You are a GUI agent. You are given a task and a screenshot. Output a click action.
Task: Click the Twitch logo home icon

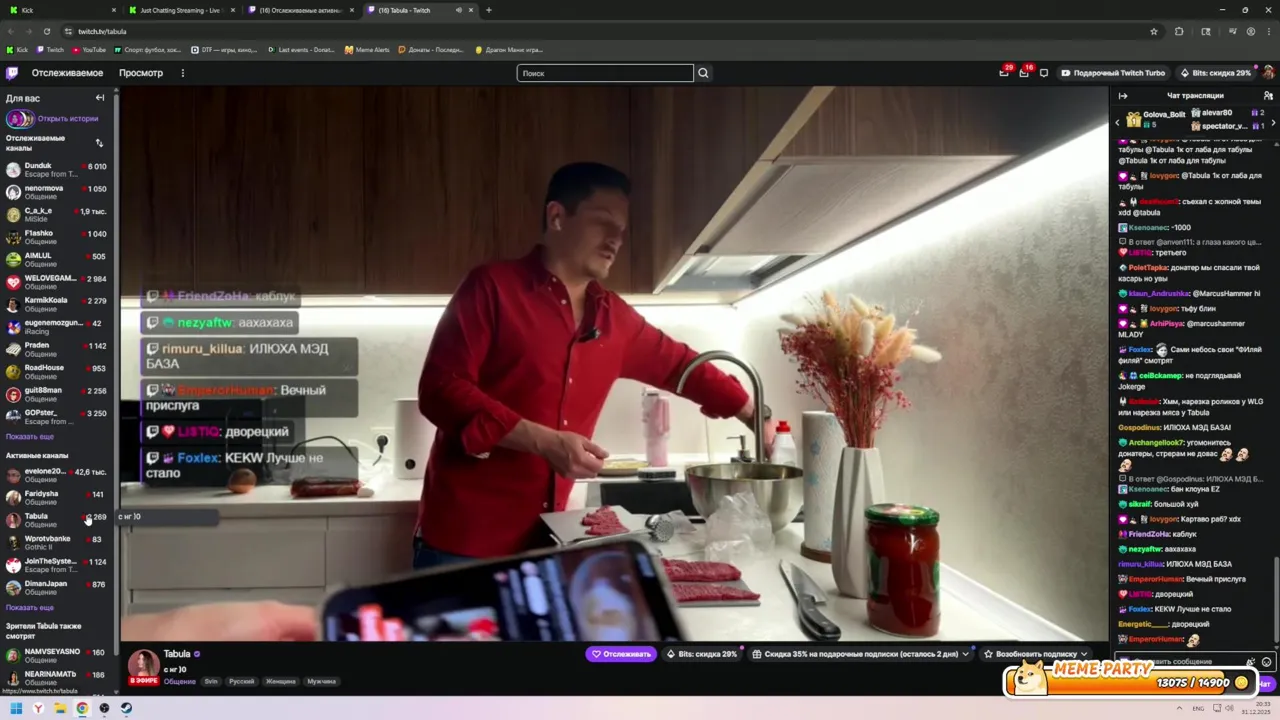point(12,73)
